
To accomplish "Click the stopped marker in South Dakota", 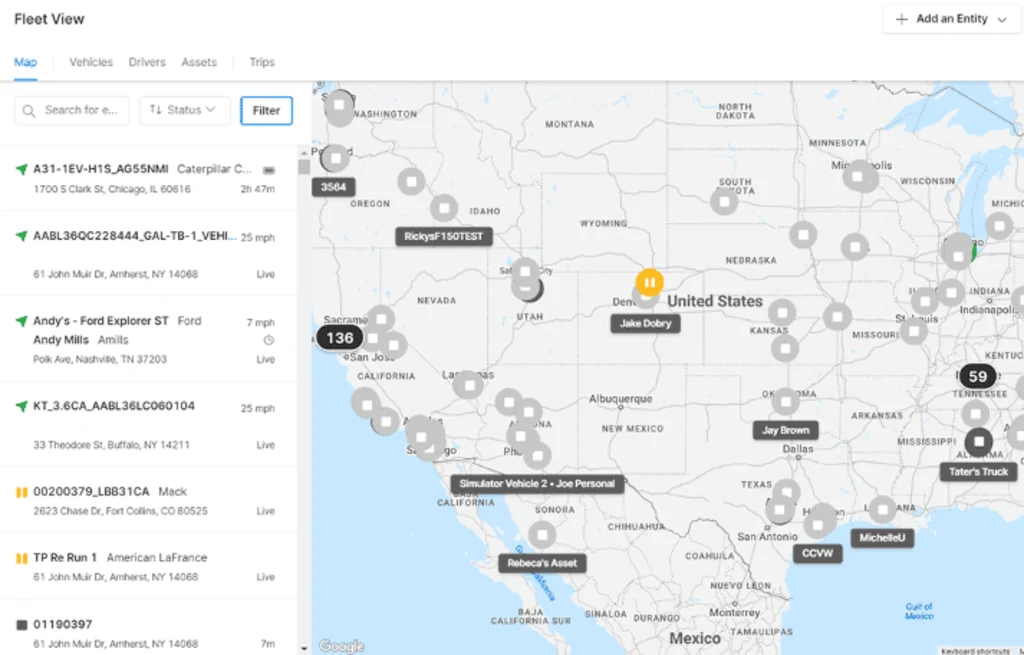I will [724, 201].
